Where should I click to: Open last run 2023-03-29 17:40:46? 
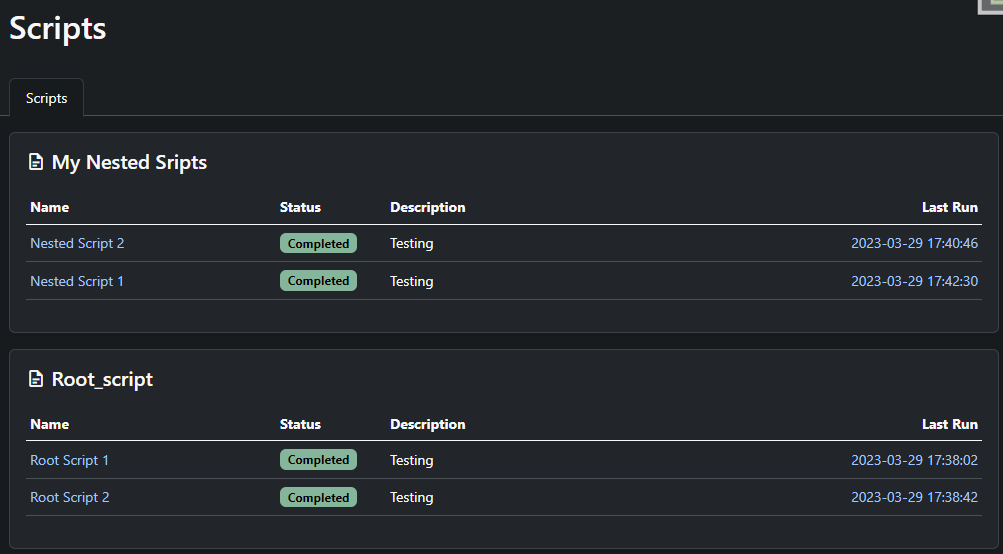[914, 243]
